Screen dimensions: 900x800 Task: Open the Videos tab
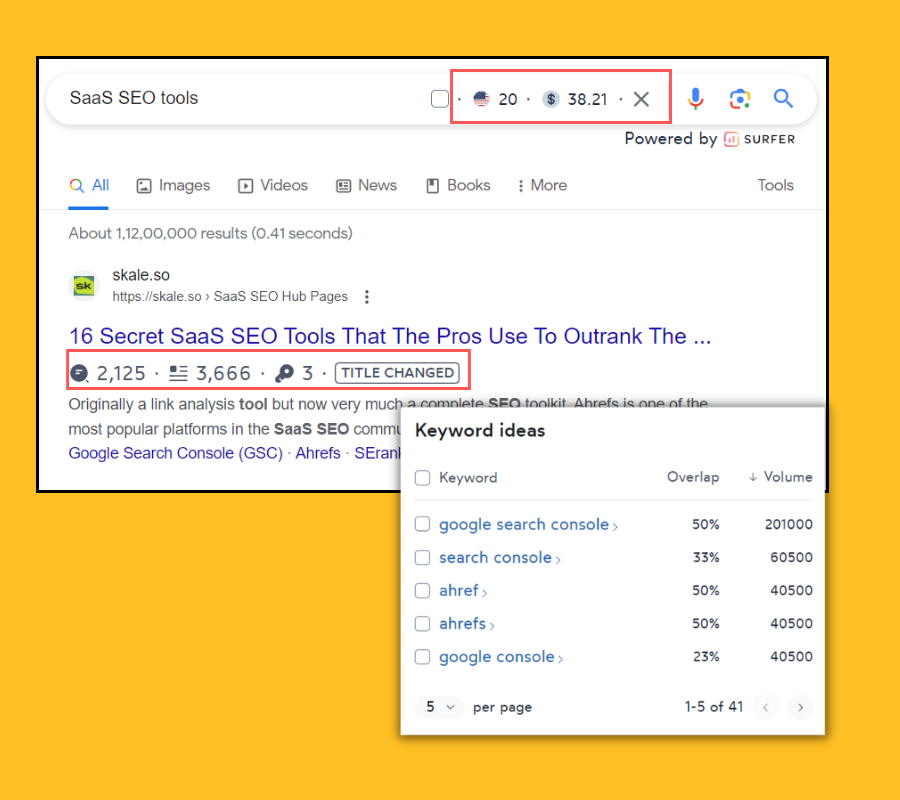[x=273, y=185]
